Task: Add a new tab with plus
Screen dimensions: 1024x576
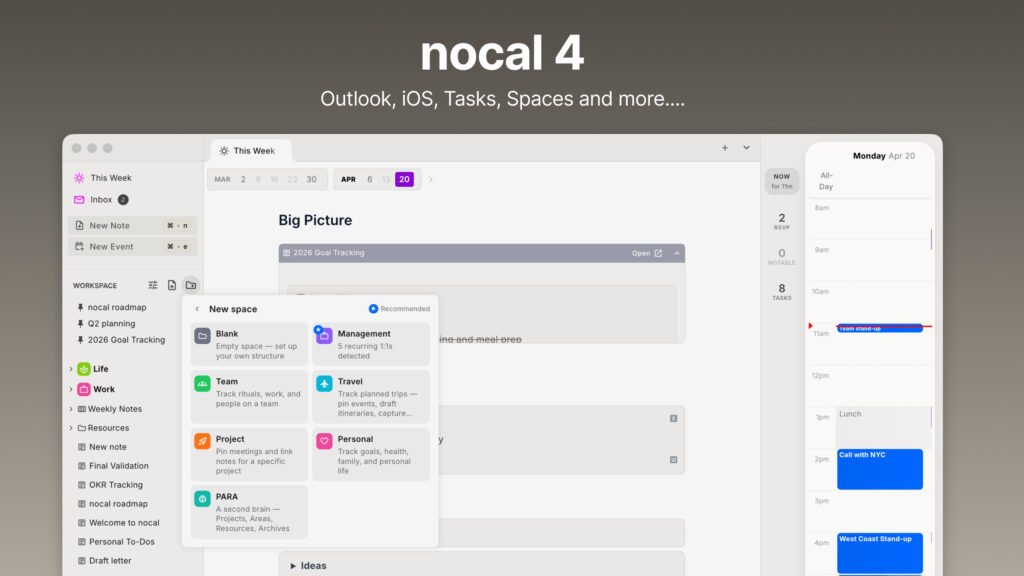Action: [x=725, y=148]
